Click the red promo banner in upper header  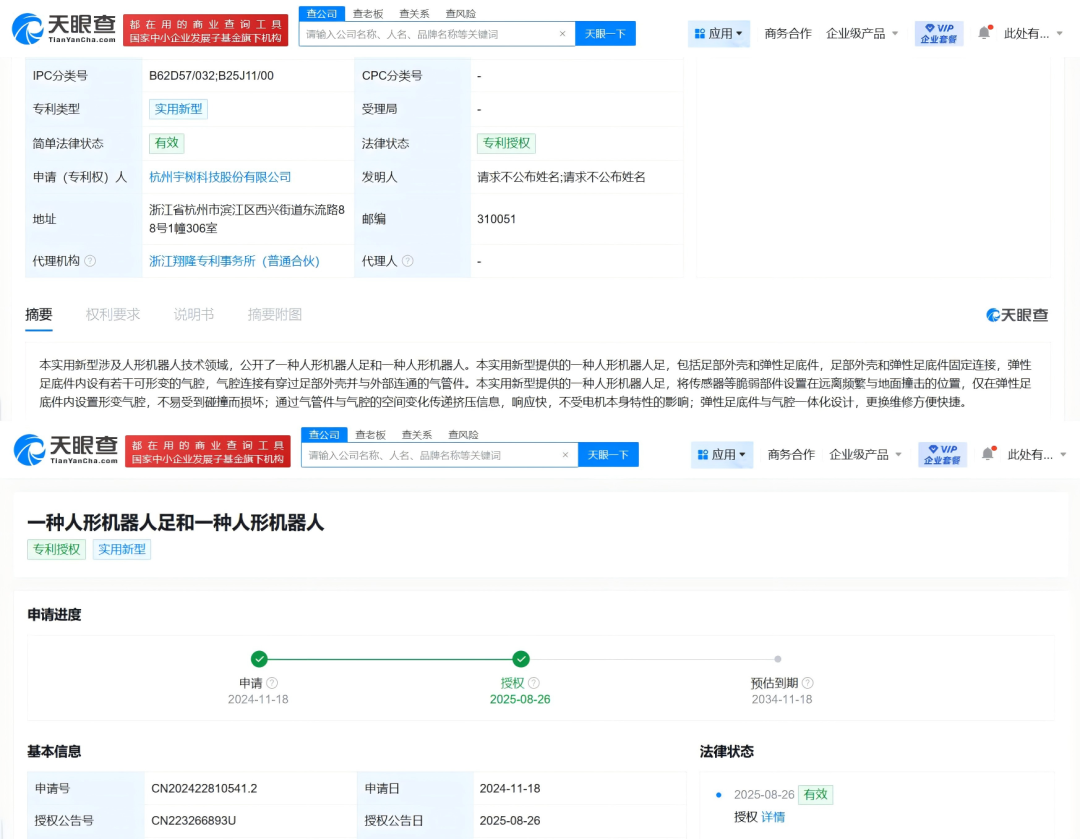pos(205,30)
